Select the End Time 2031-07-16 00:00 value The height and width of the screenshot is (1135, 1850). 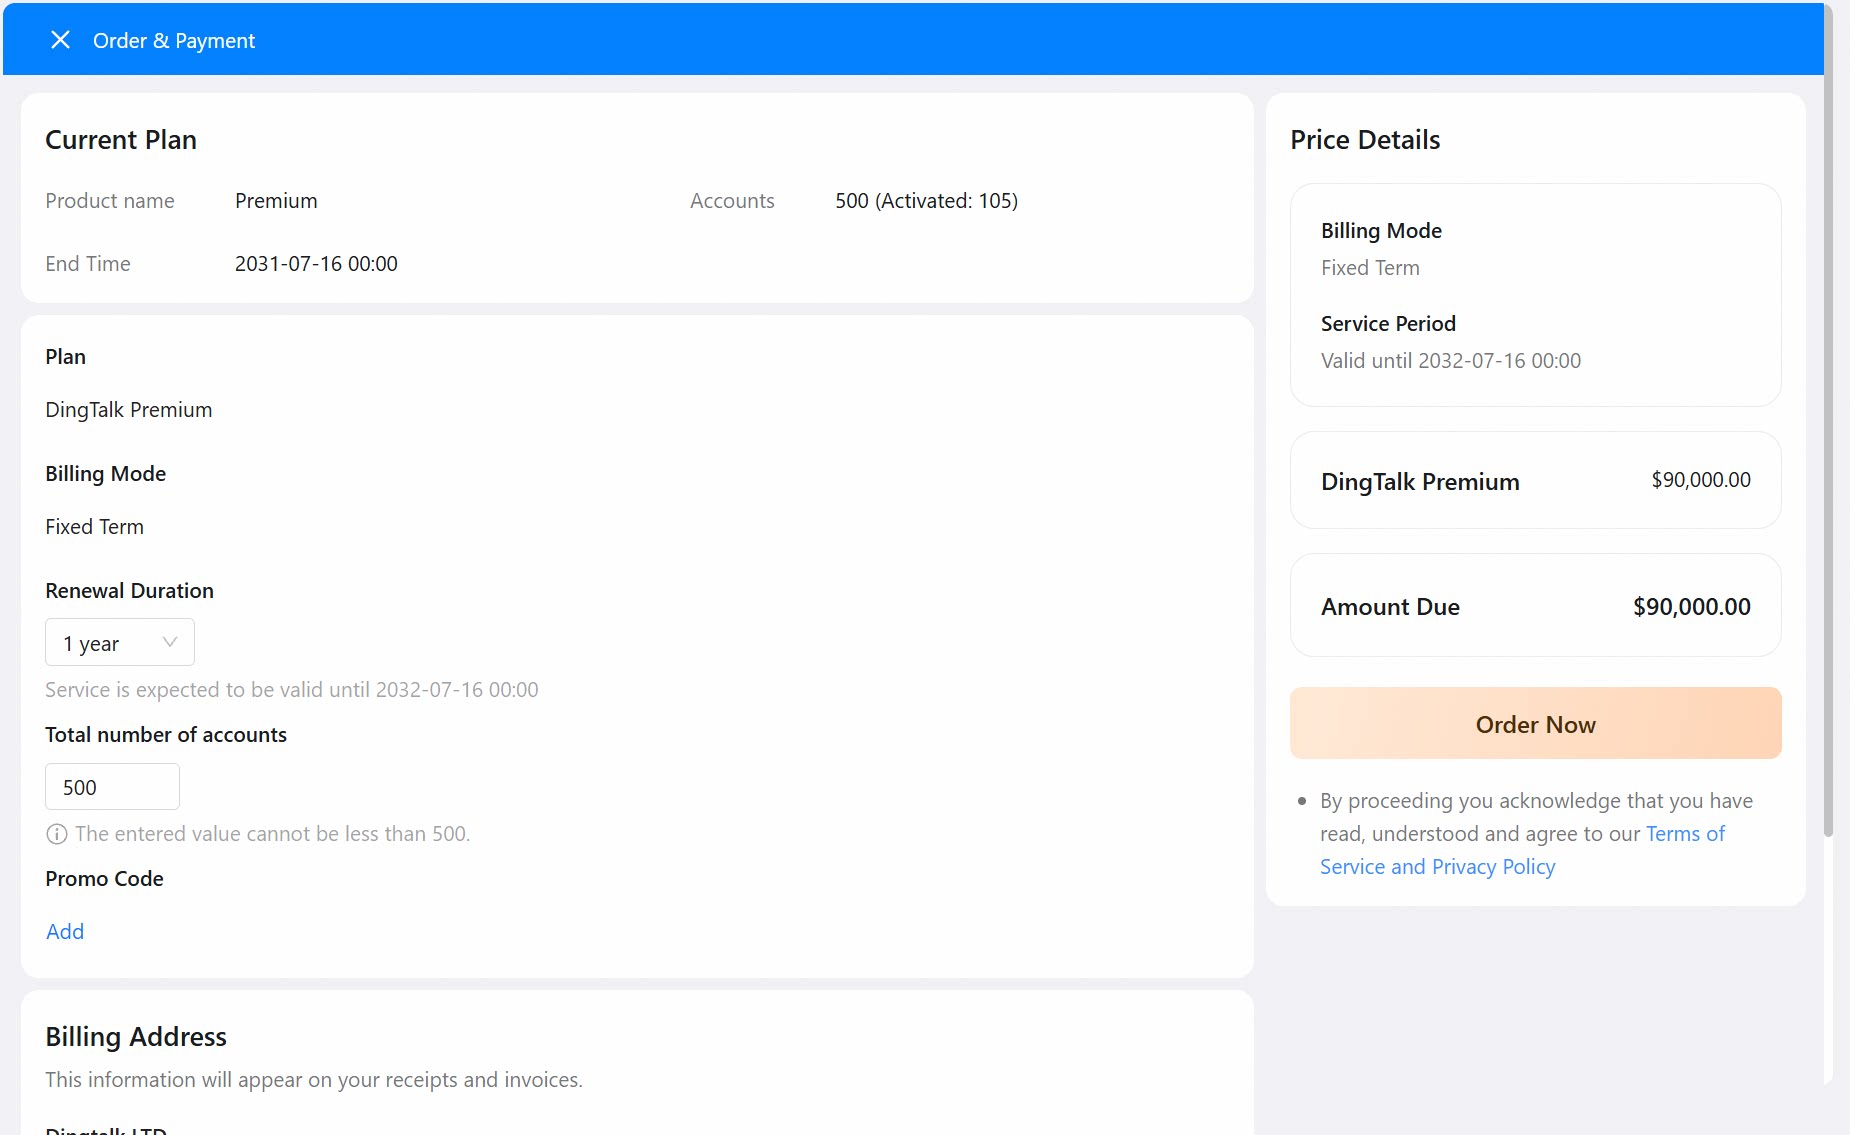pos(316,264)
